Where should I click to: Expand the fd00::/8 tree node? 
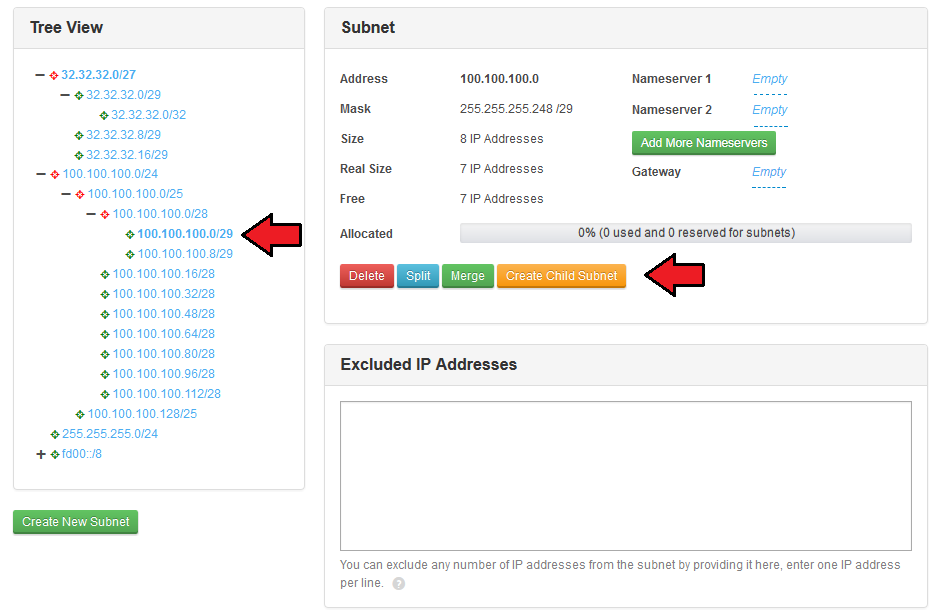[41, 454]
